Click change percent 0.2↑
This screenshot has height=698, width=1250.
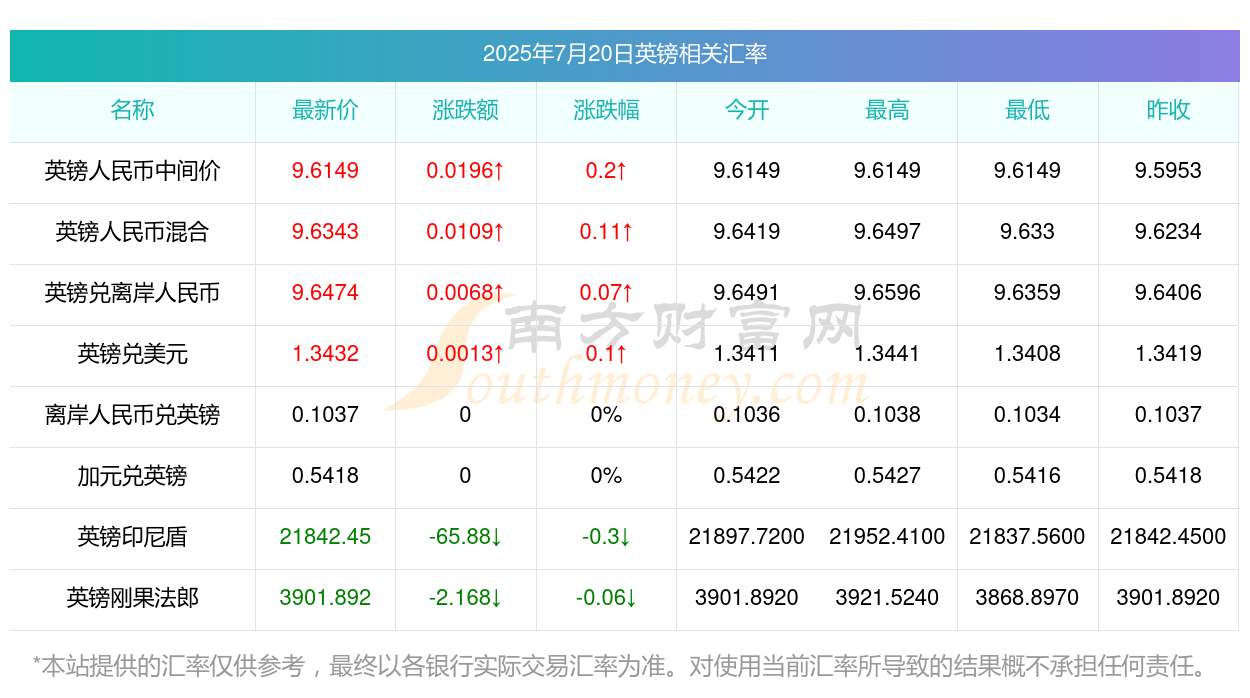[x=606, y=171]
